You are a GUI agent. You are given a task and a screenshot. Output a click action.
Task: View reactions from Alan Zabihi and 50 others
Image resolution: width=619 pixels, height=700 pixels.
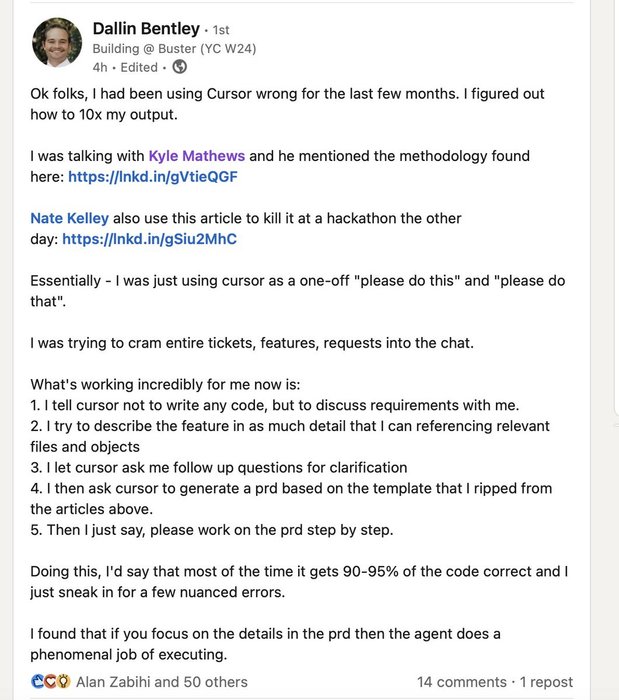click(161, 682)
